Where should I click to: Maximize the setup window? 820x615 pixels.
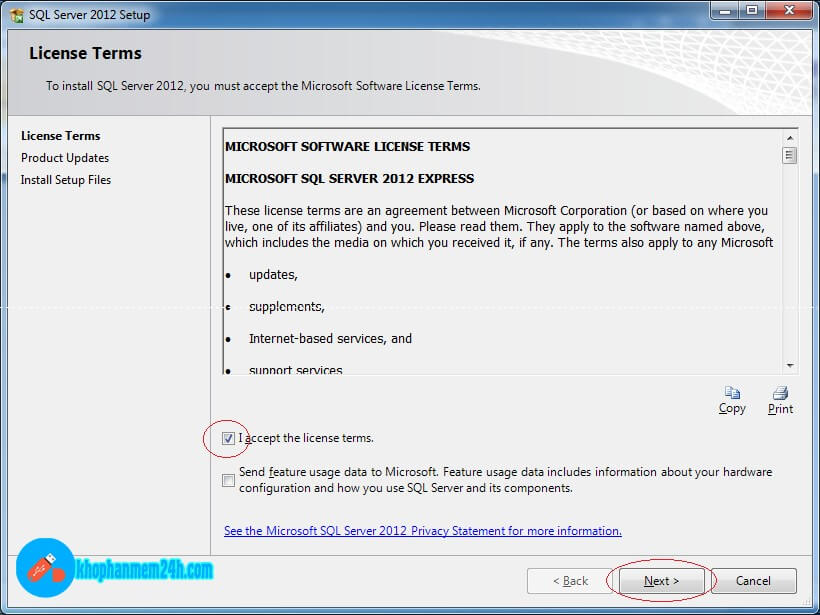click(x=751, y=10)
